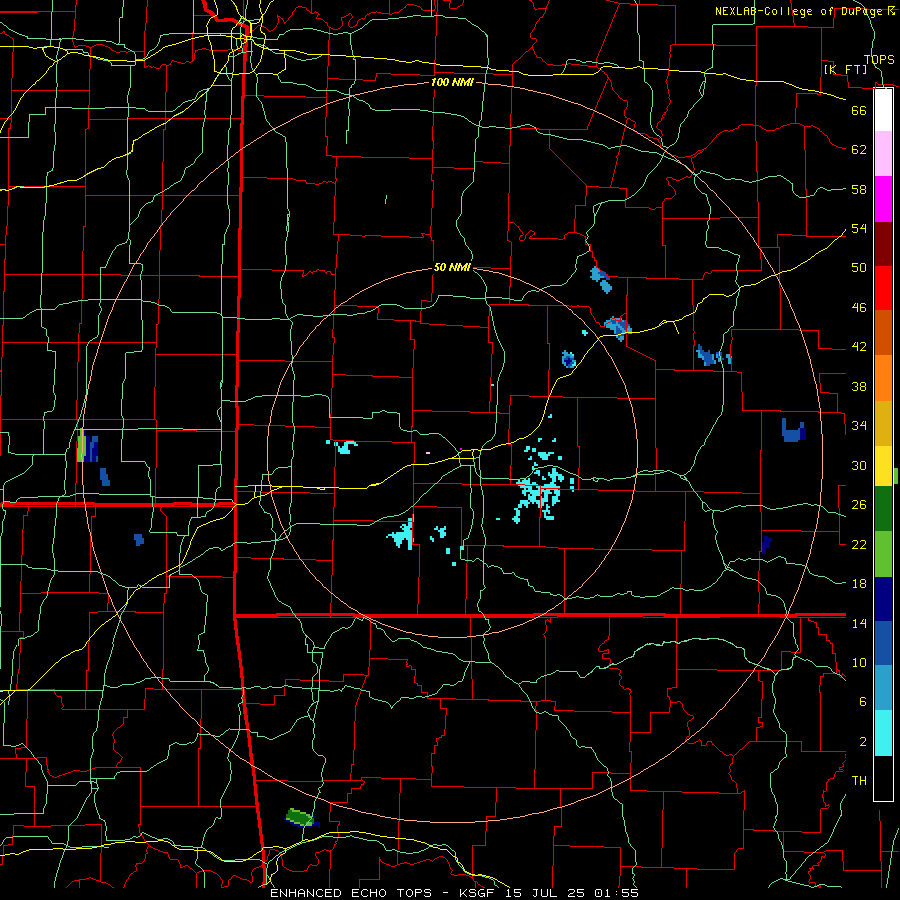Click the TOPS legend title
The image size is (900, 900).
pyautogui.click(x=879, y=59)
